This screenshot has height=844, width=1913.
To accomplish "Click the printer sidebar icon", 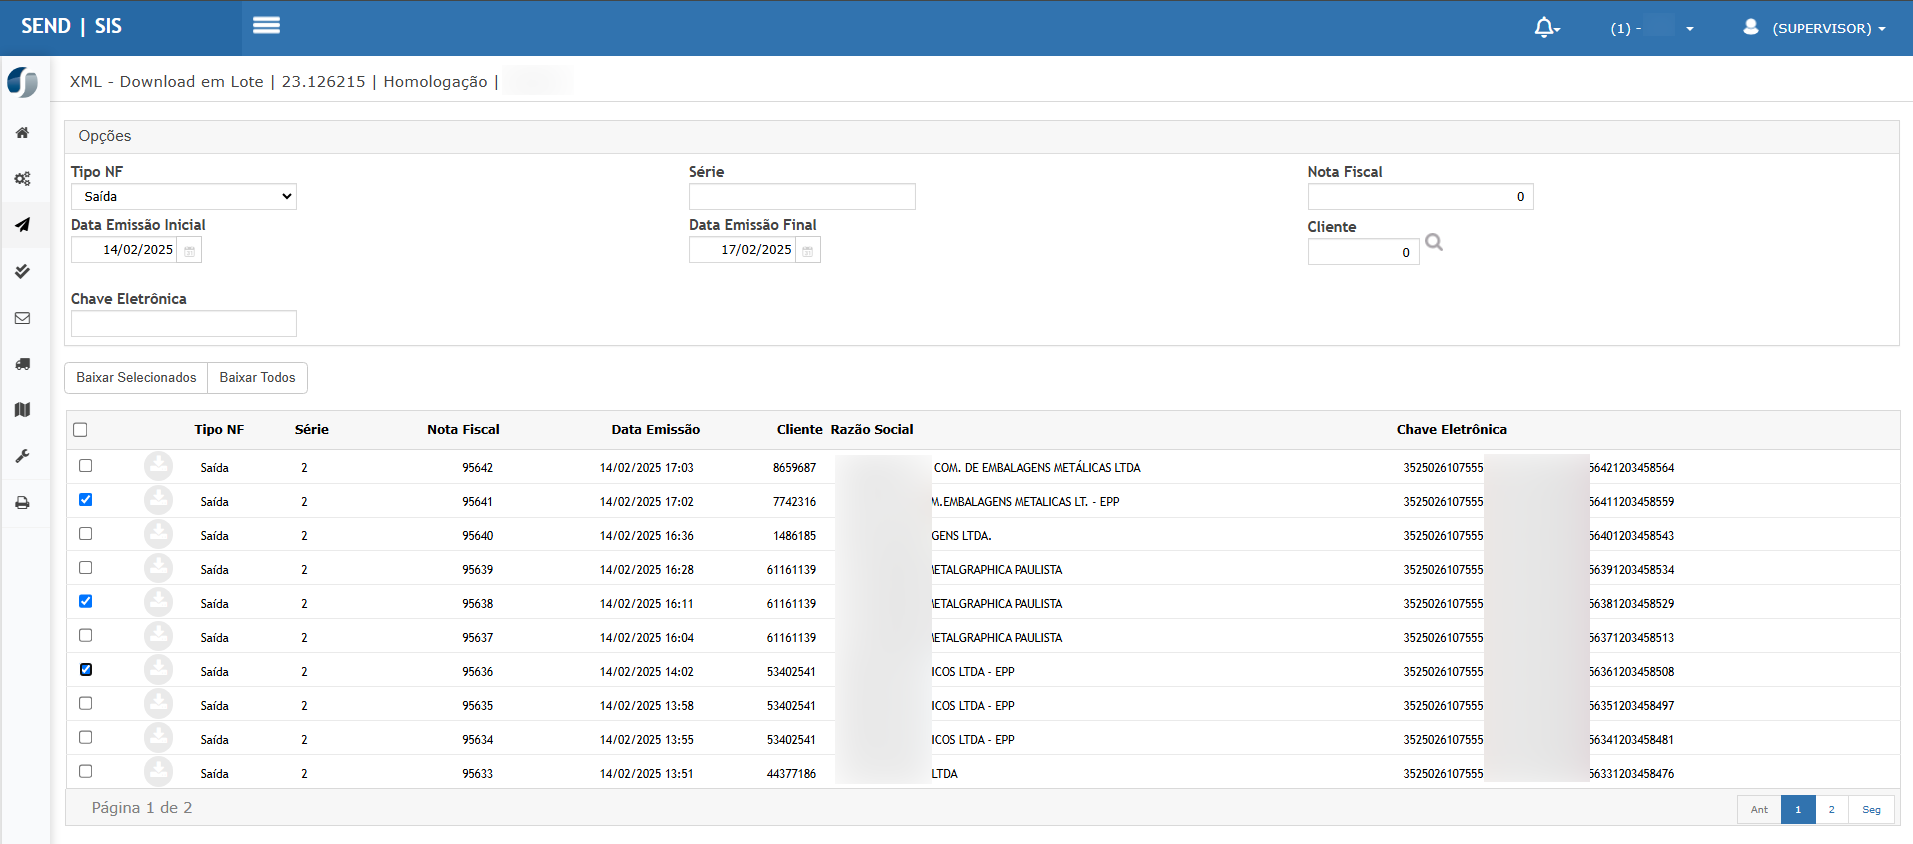I will coord(22,503).
